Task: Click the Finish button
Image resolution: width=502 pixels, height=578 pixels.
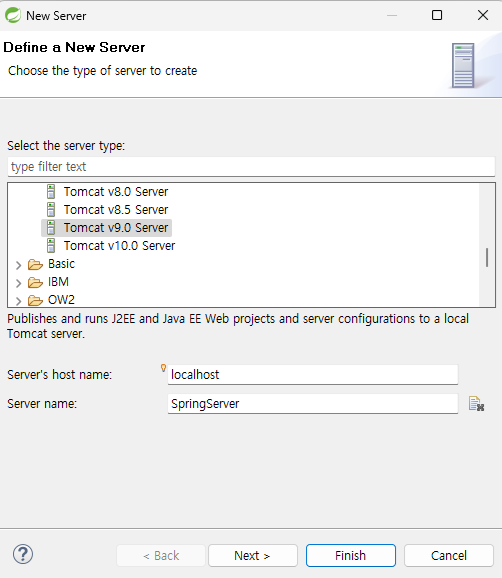Action: (351, 556)
